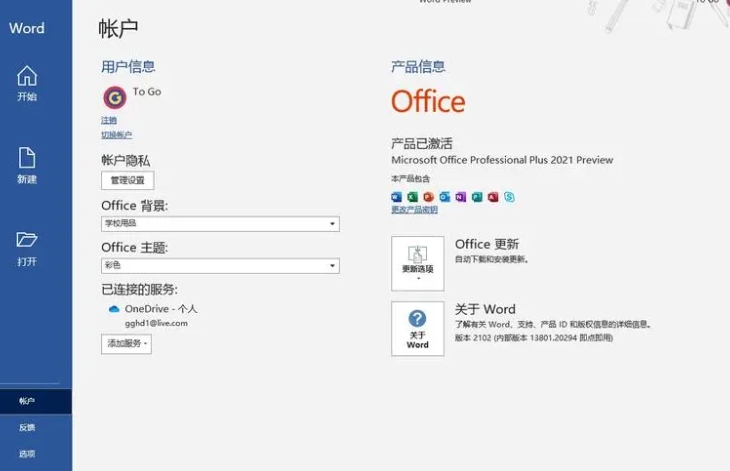Image resolution: width=730 pixels, height=471 pixels.
Task: Click the 新建 (New) document icon
Action: coord(27,158)
